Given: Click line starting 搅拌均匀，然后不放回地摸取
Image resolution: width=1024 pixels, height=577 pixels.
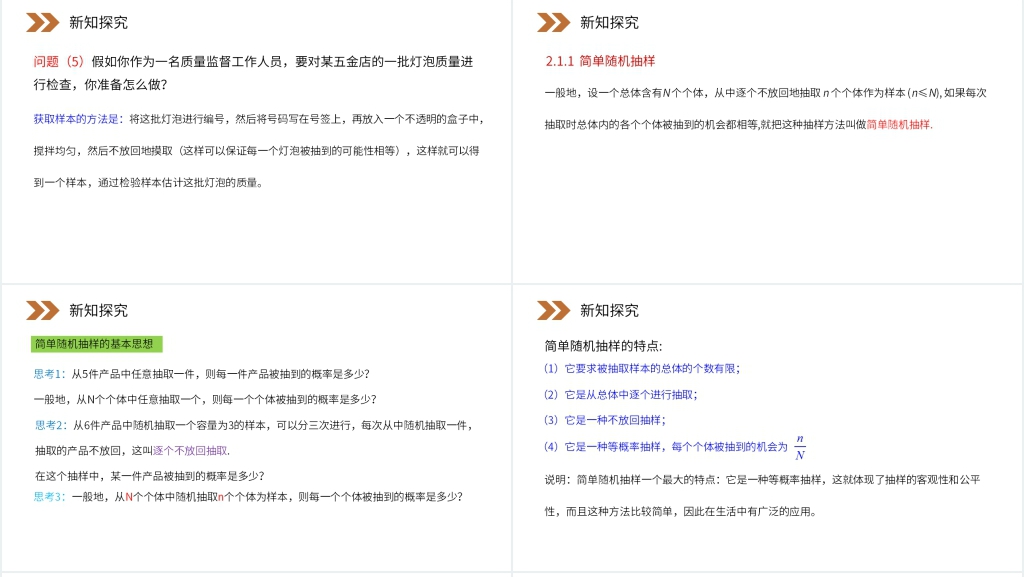Looking at the screenshot, I should (x=257, y=151).
